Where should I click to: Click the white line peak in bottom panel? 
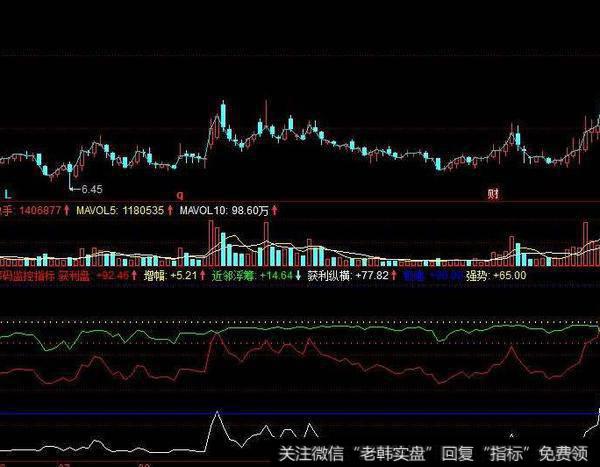click(216, 413)
